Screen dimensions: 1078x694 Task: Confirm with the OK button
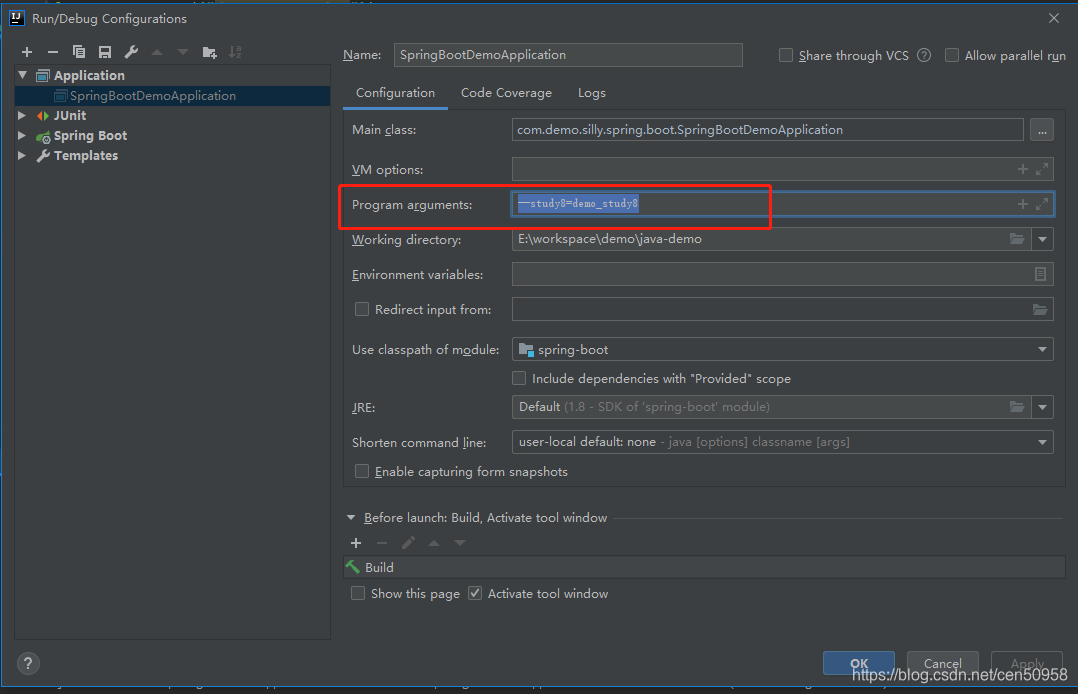tap(859, 663)
